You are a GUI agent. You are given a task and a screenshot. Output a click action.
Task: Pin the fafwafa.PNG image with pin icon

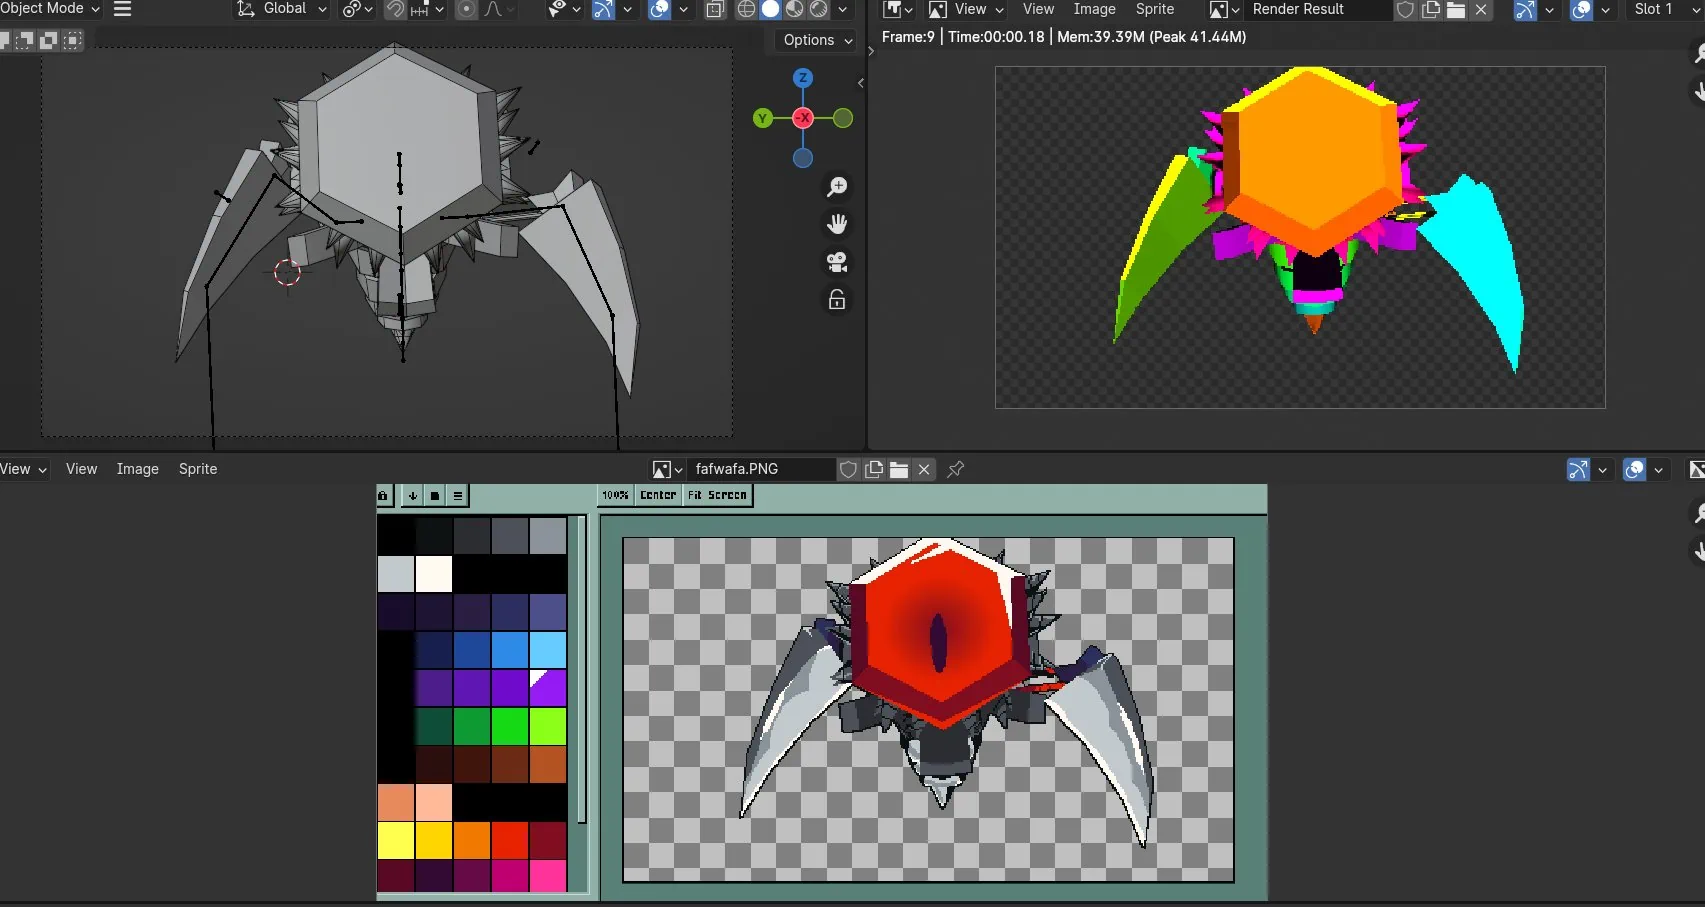(955, 469)
